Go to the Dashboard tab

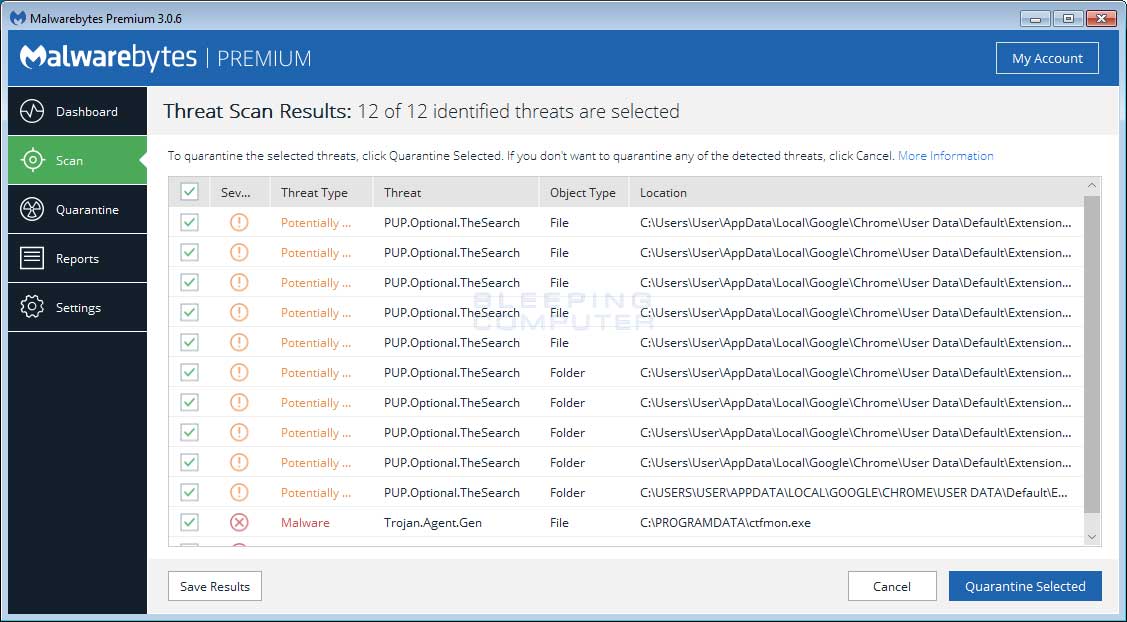tap(78, 111)
